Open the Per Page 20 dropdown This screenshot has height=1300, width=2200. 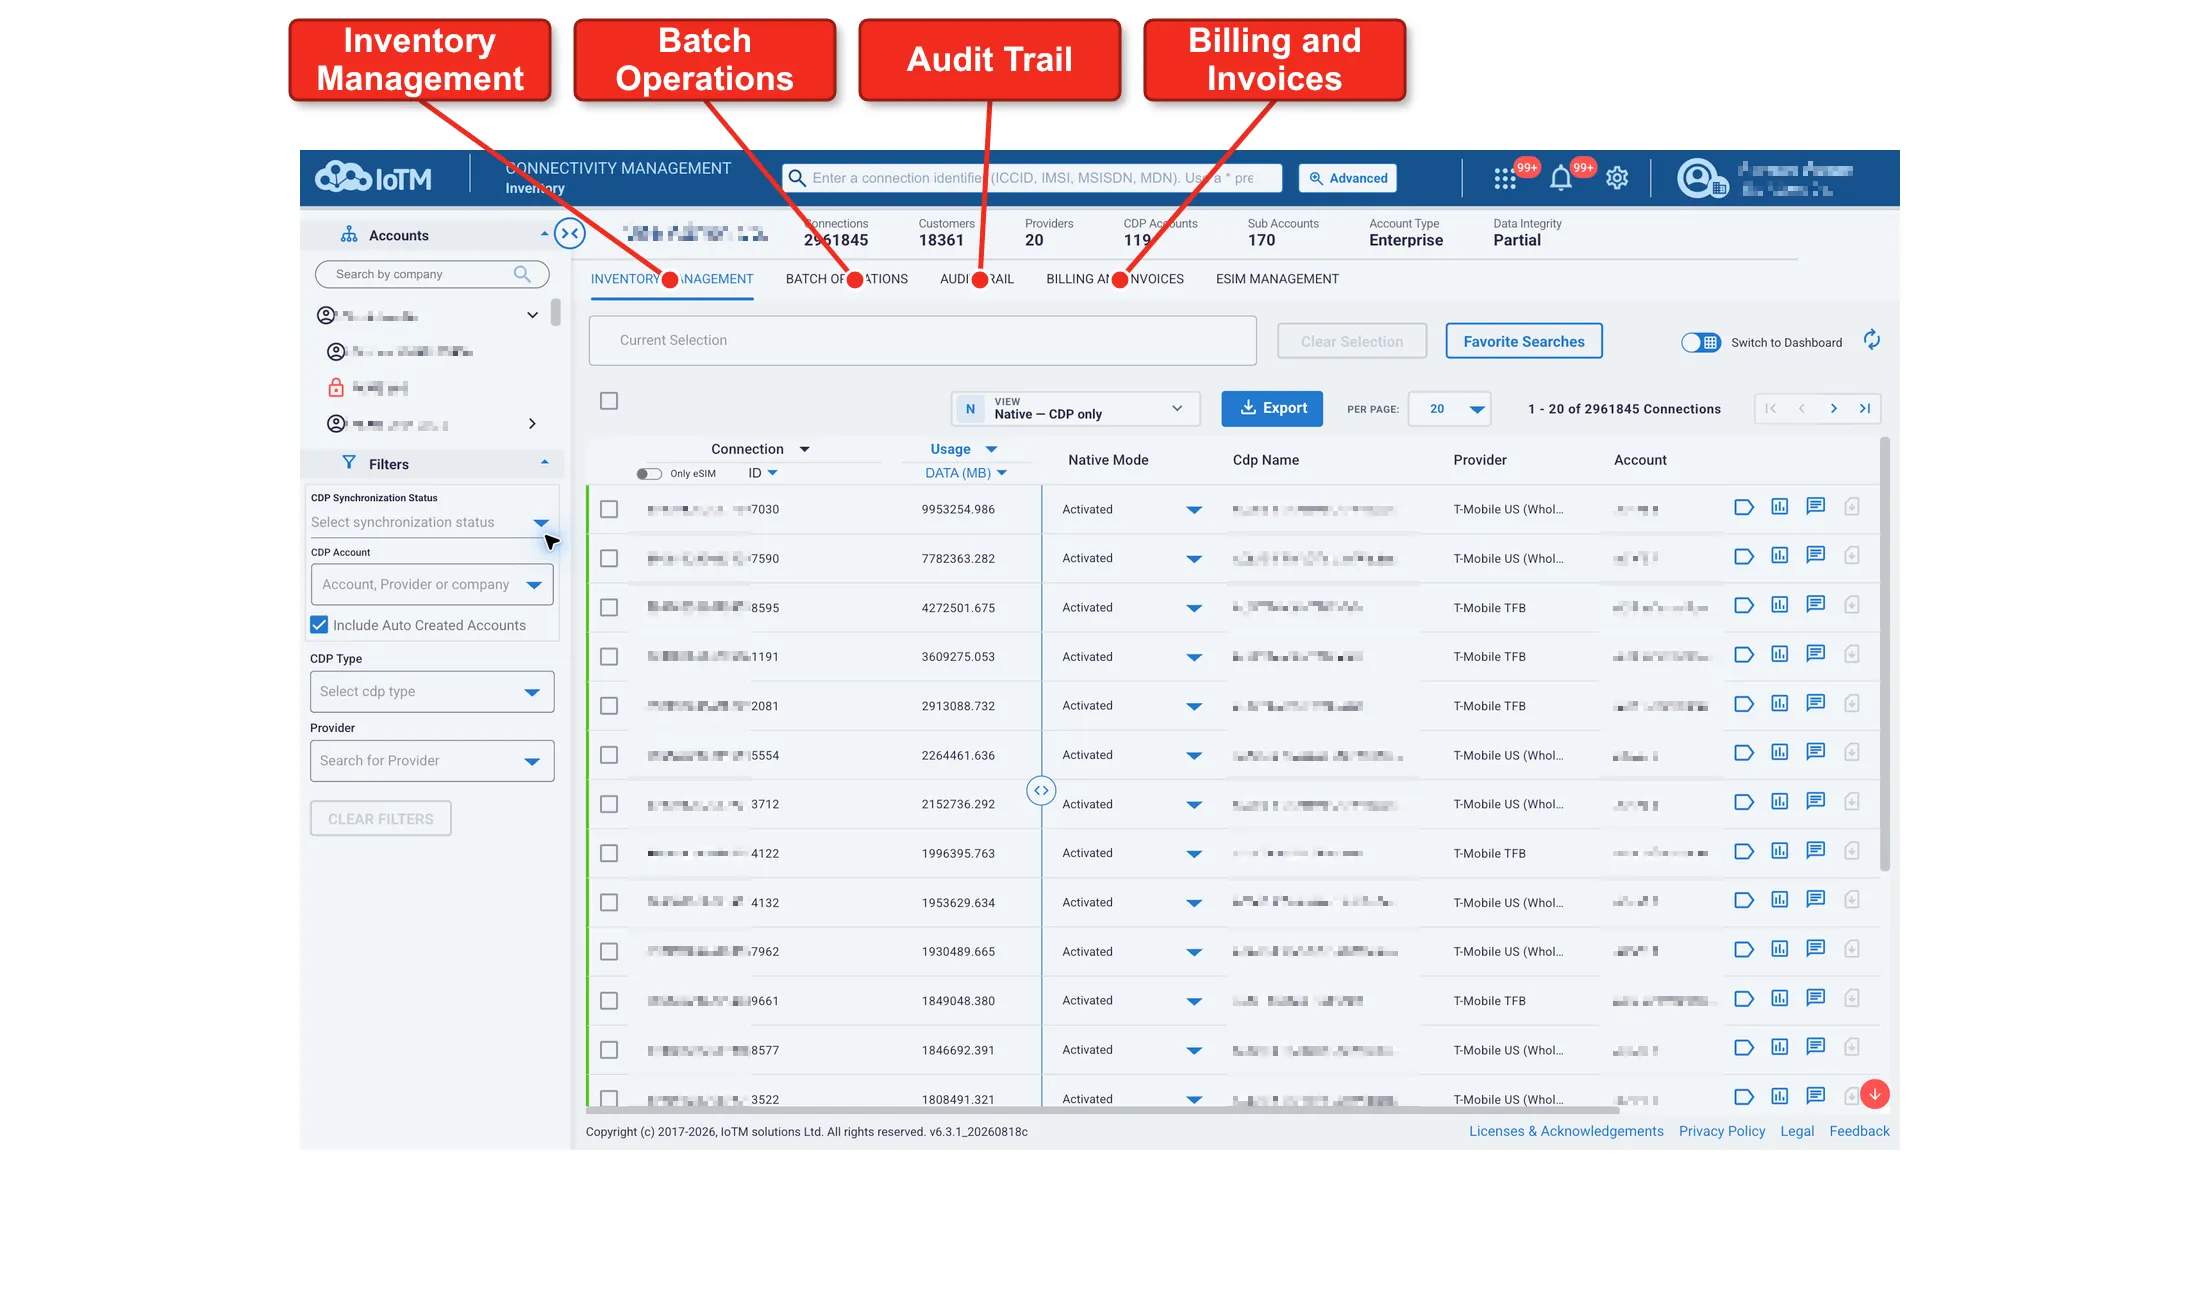[1449, 408]
